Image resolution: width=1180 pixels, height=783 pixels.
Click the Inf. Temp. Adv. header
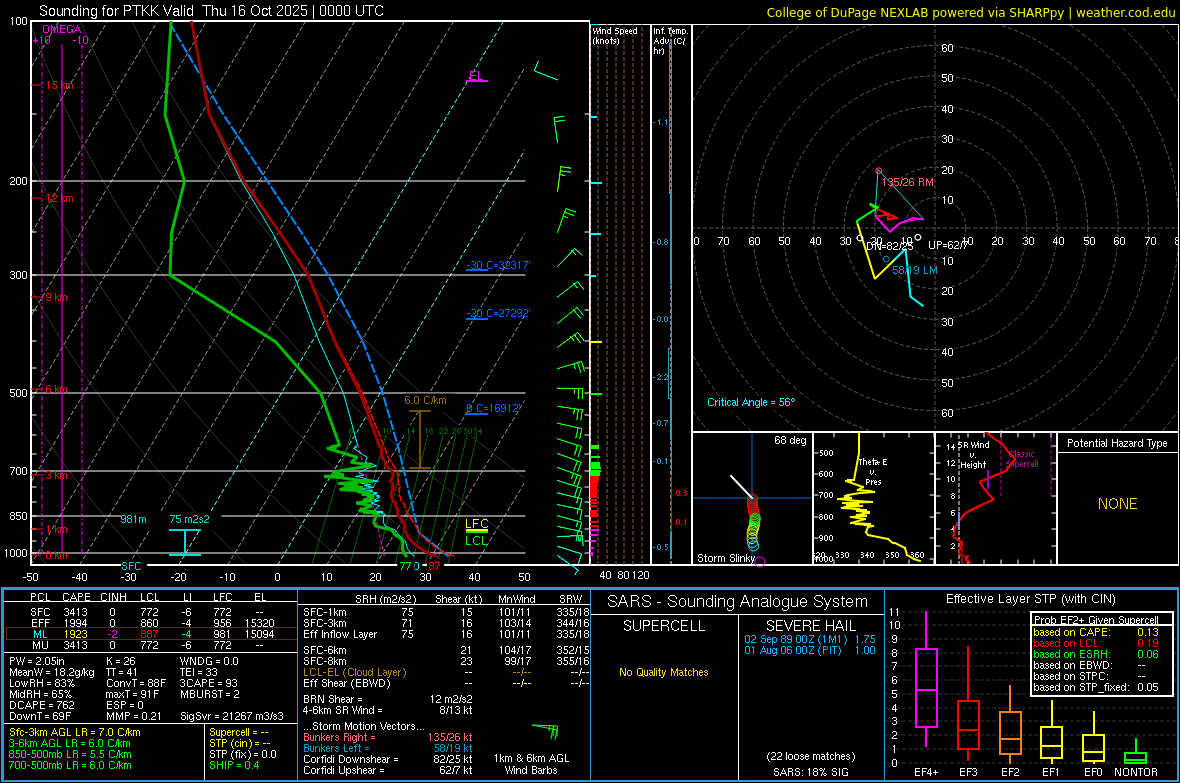point(669,41)
